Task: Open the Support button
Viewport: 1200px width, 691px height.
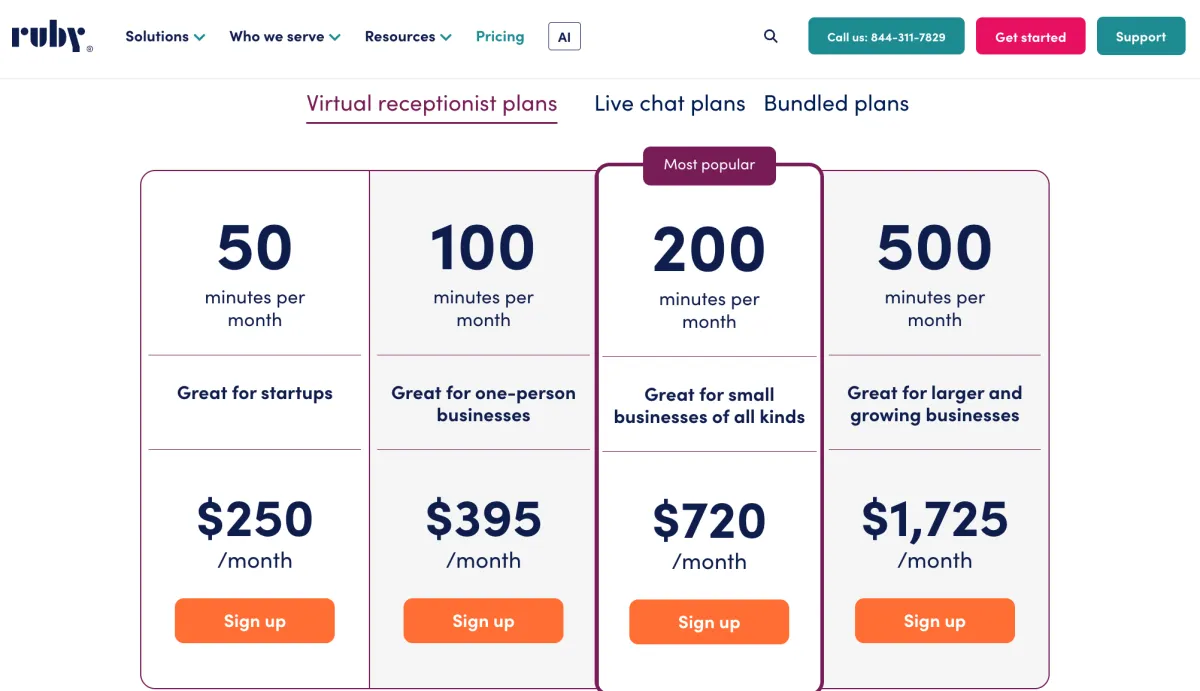Action: (1141, 37)
